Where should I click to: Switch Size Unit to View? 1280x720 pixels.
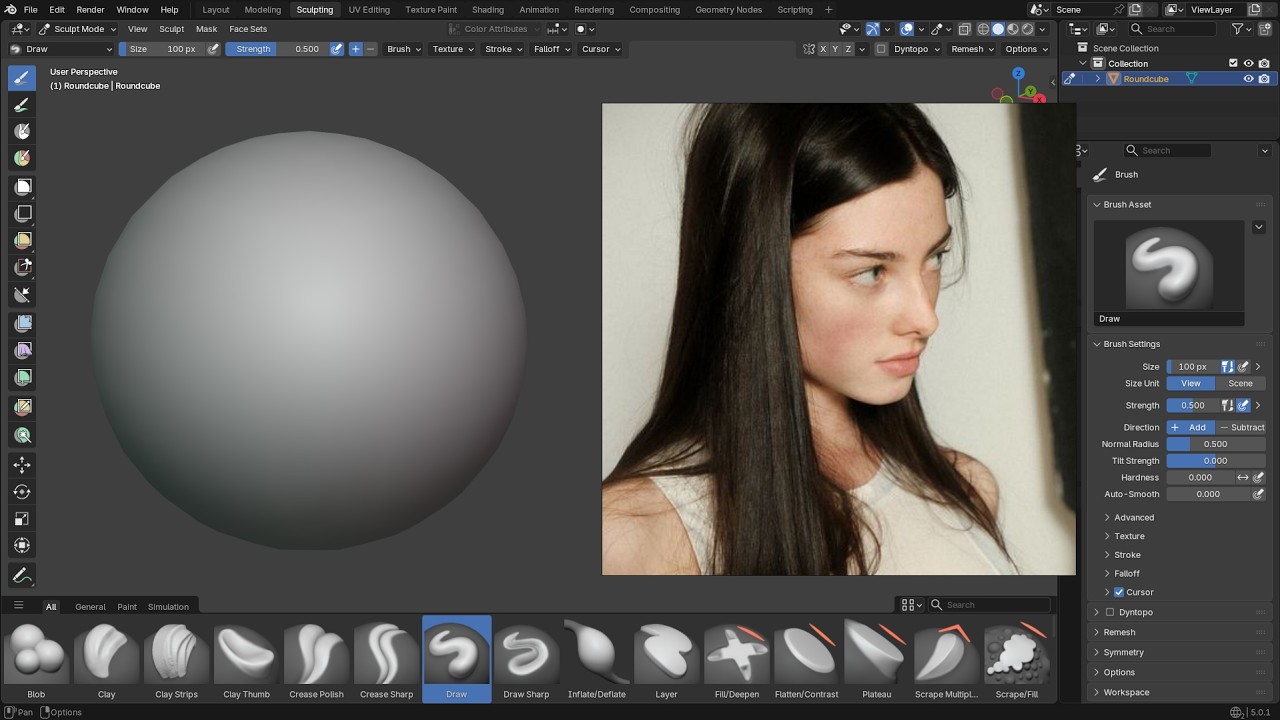(x=1190, y=383)
